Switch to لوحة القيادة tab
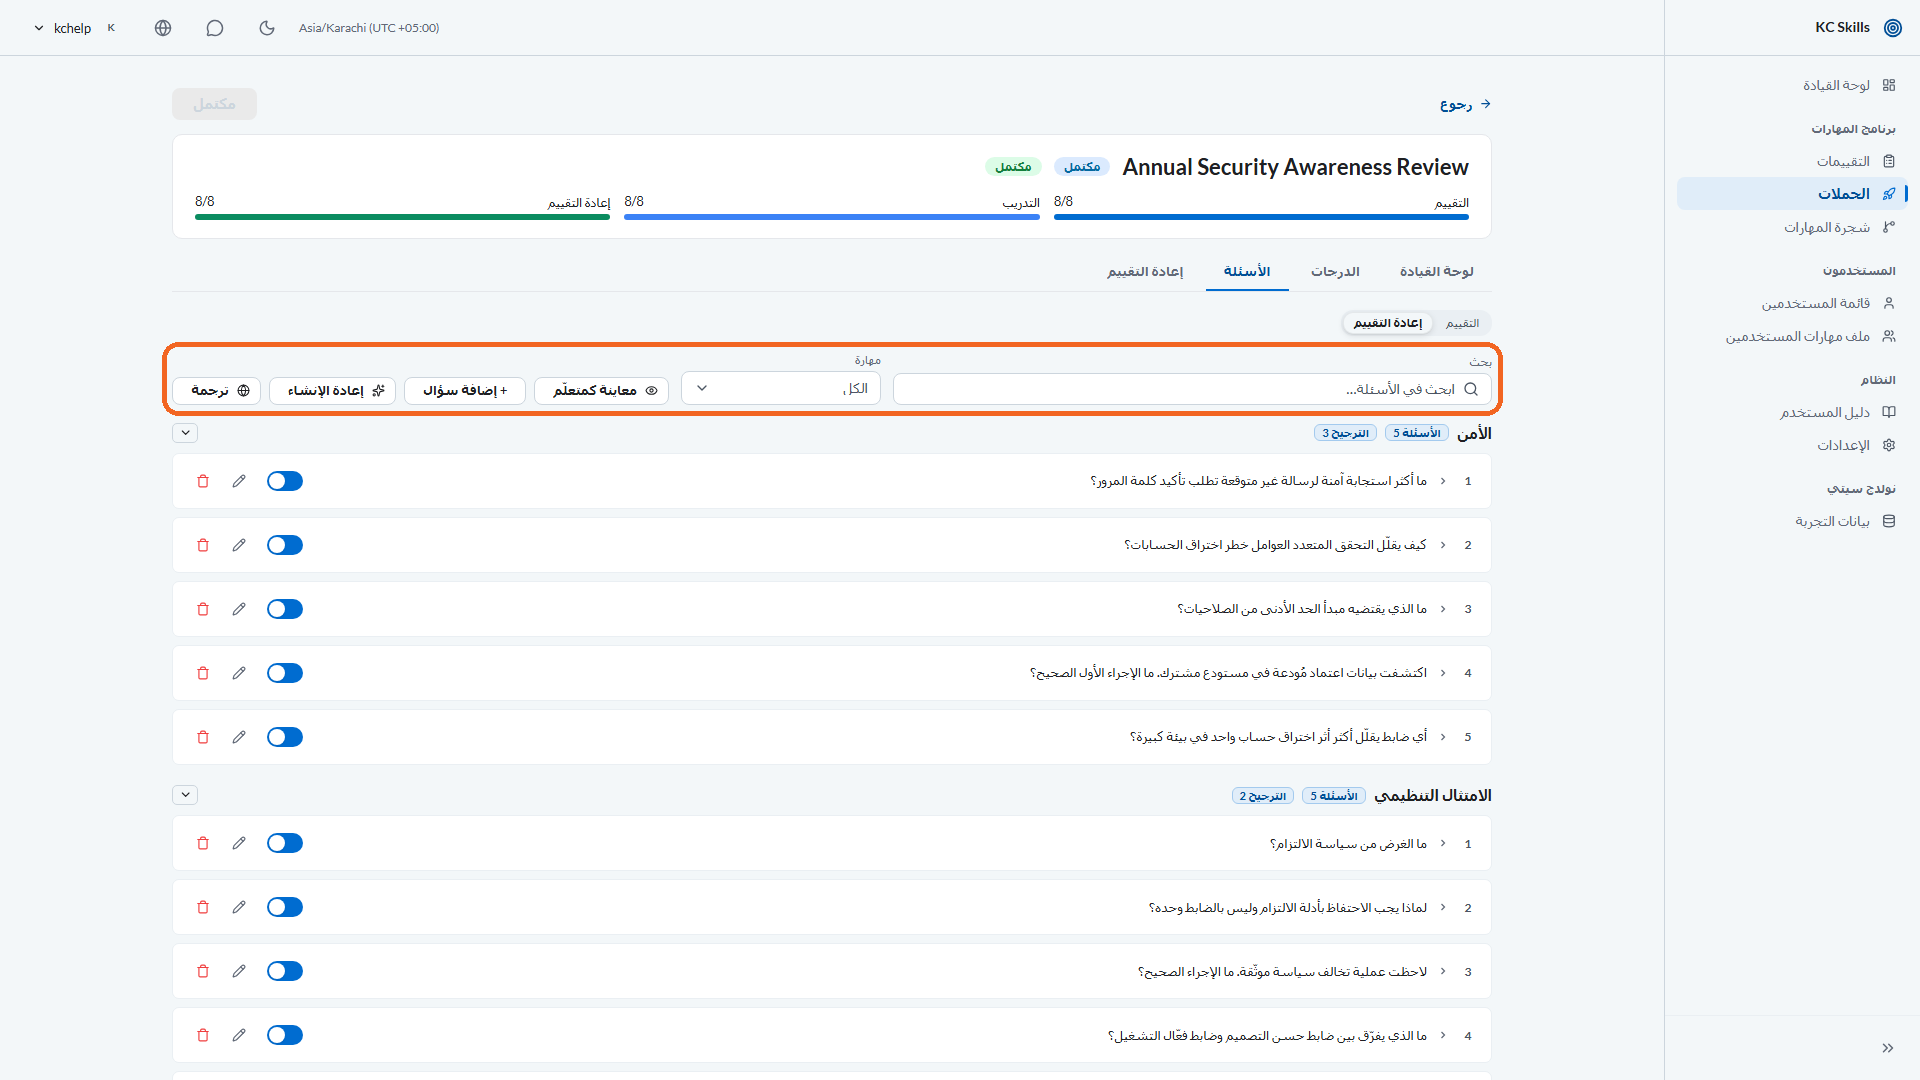Viewport: 1920px width, 1080px height. tap(1436, 272)
